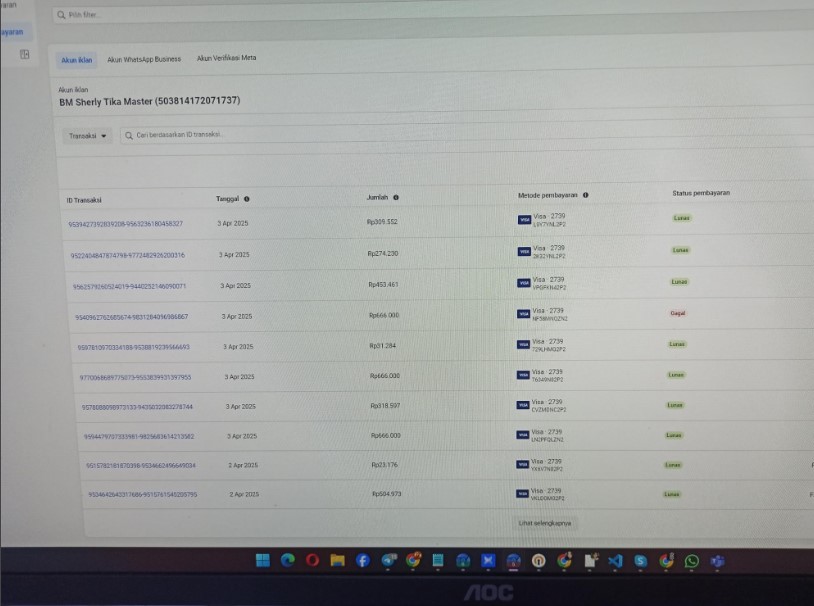Click the info icon next to Jumlah
Image resolution: width=814 pixels, height=606 pixels.
tap(396, 197)
